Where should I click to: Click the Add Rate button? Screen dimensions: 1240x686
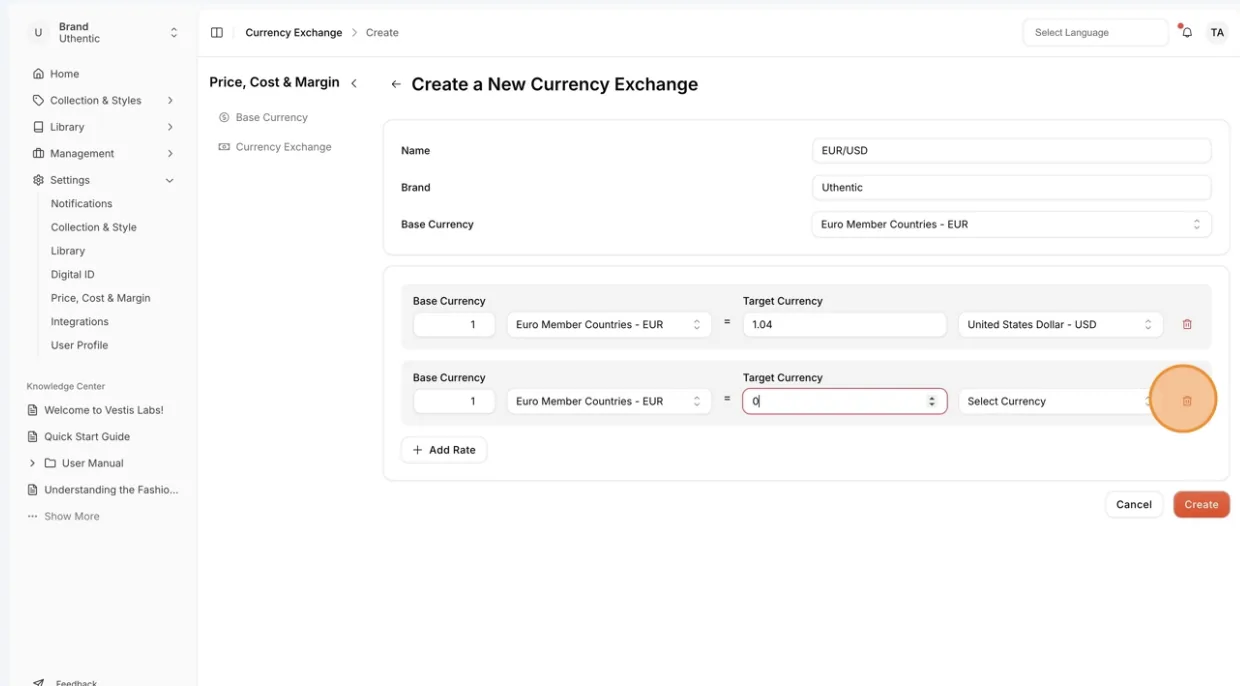(x=444, y=450)
